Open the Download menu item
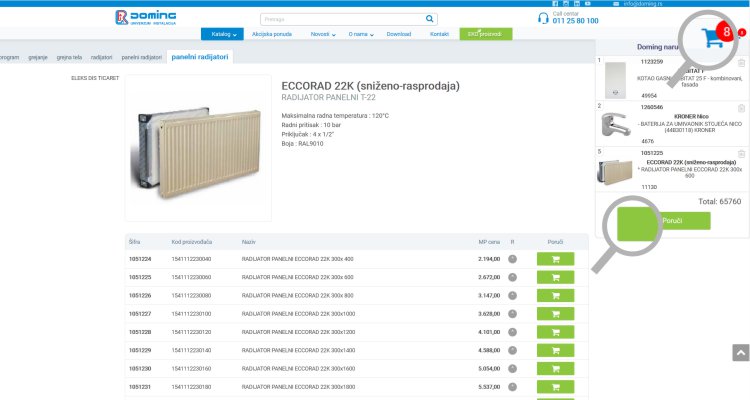The image size is (750, 400). click(x=399, y=34)
